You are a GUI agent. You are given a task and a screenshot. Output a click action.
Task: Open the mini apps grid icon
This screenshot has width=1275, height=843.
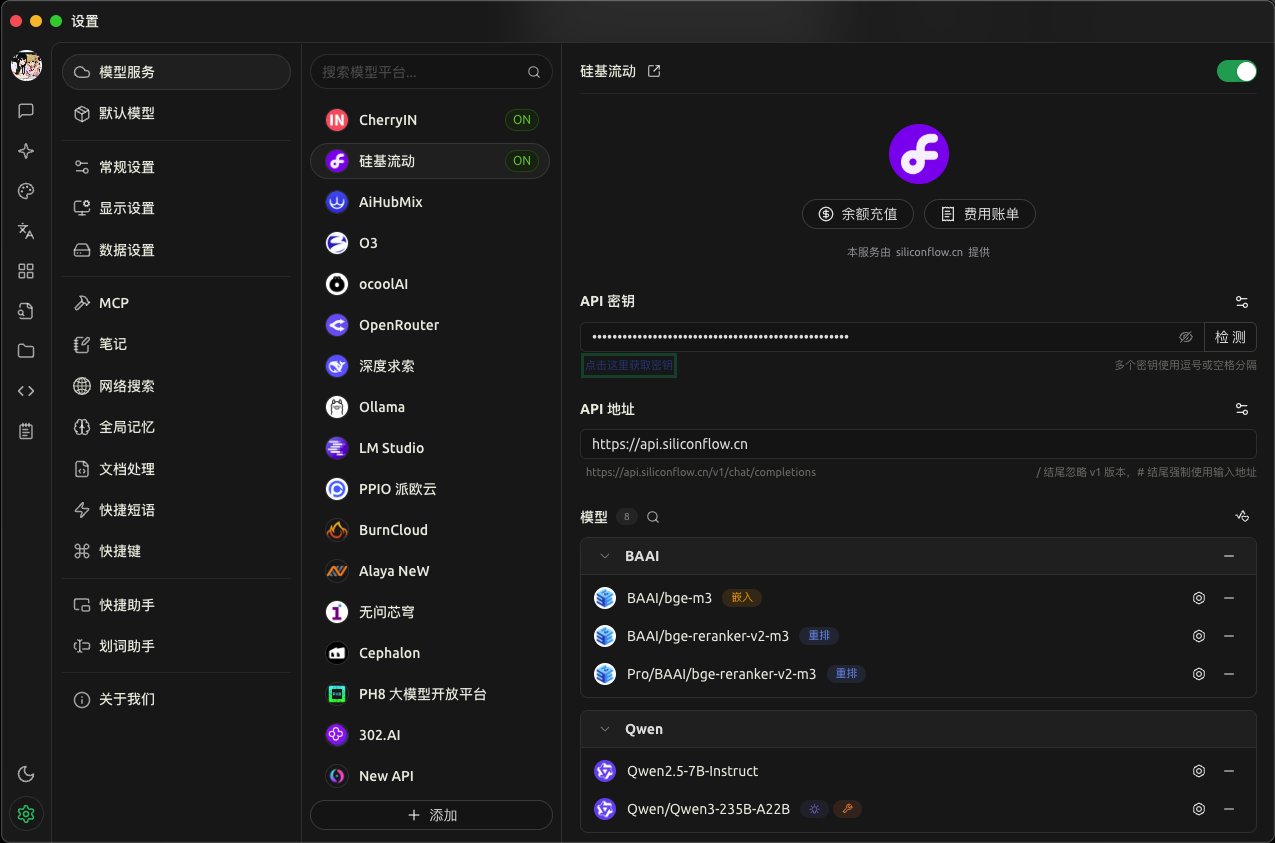[x=26, y=271]
